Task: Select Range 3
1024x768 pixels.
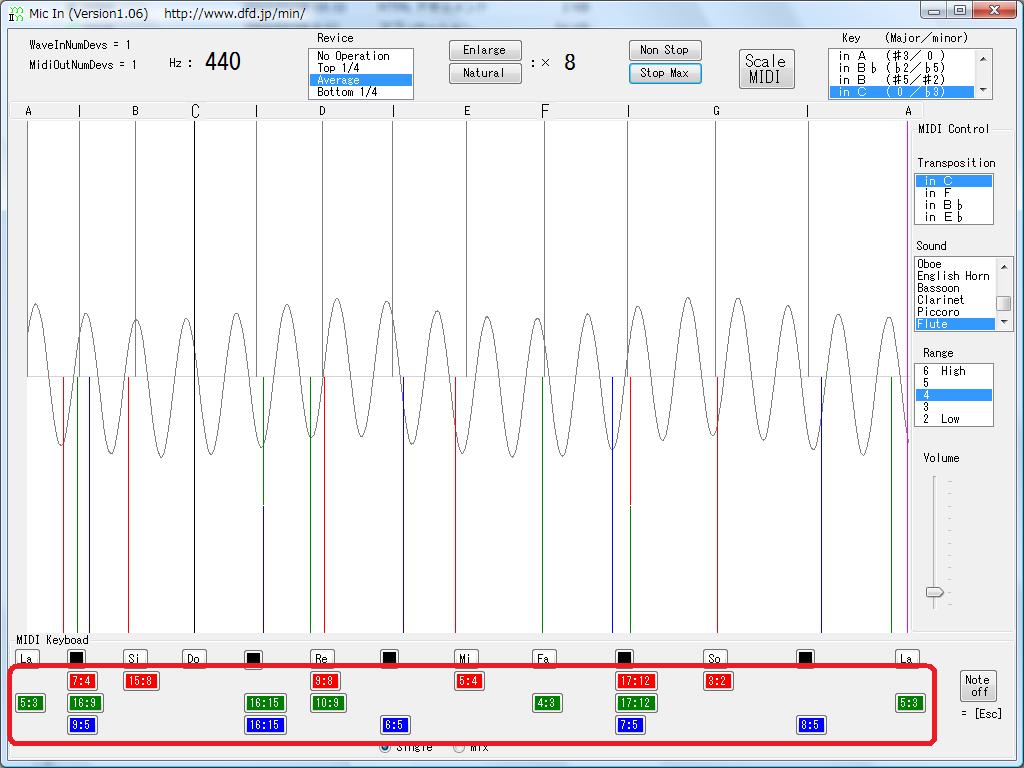Action: [953, 407]
